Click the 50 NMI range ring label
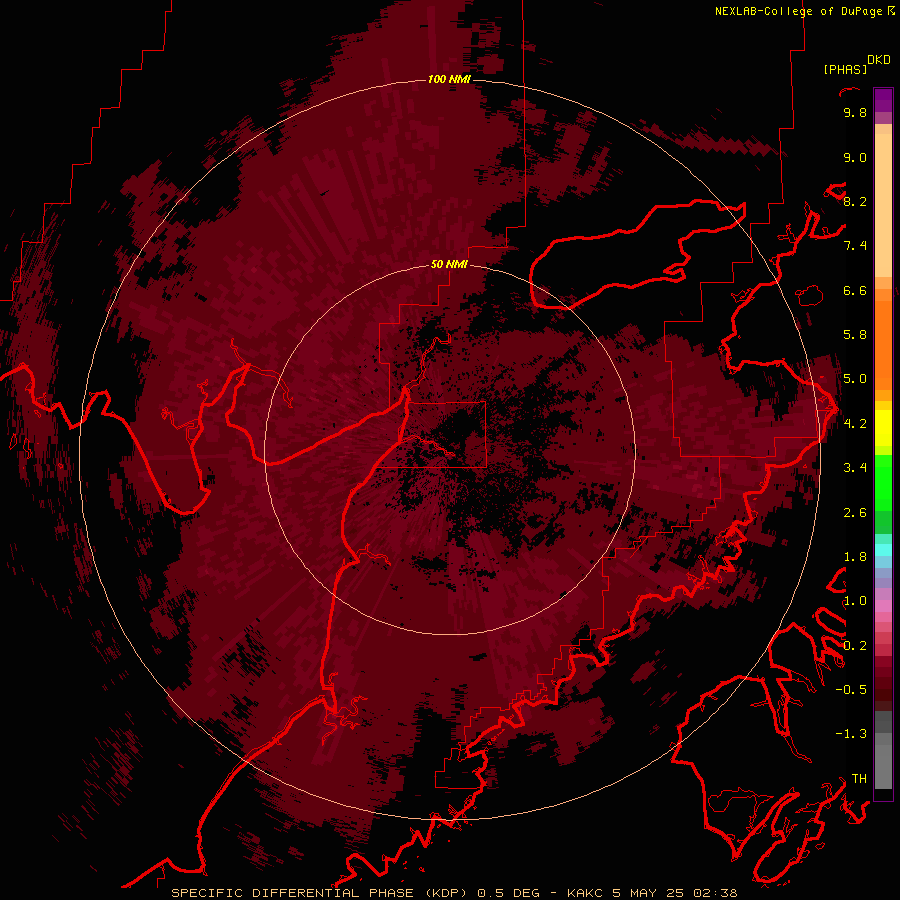The height and width of the screenshot is (900, 900). [449, 264]
